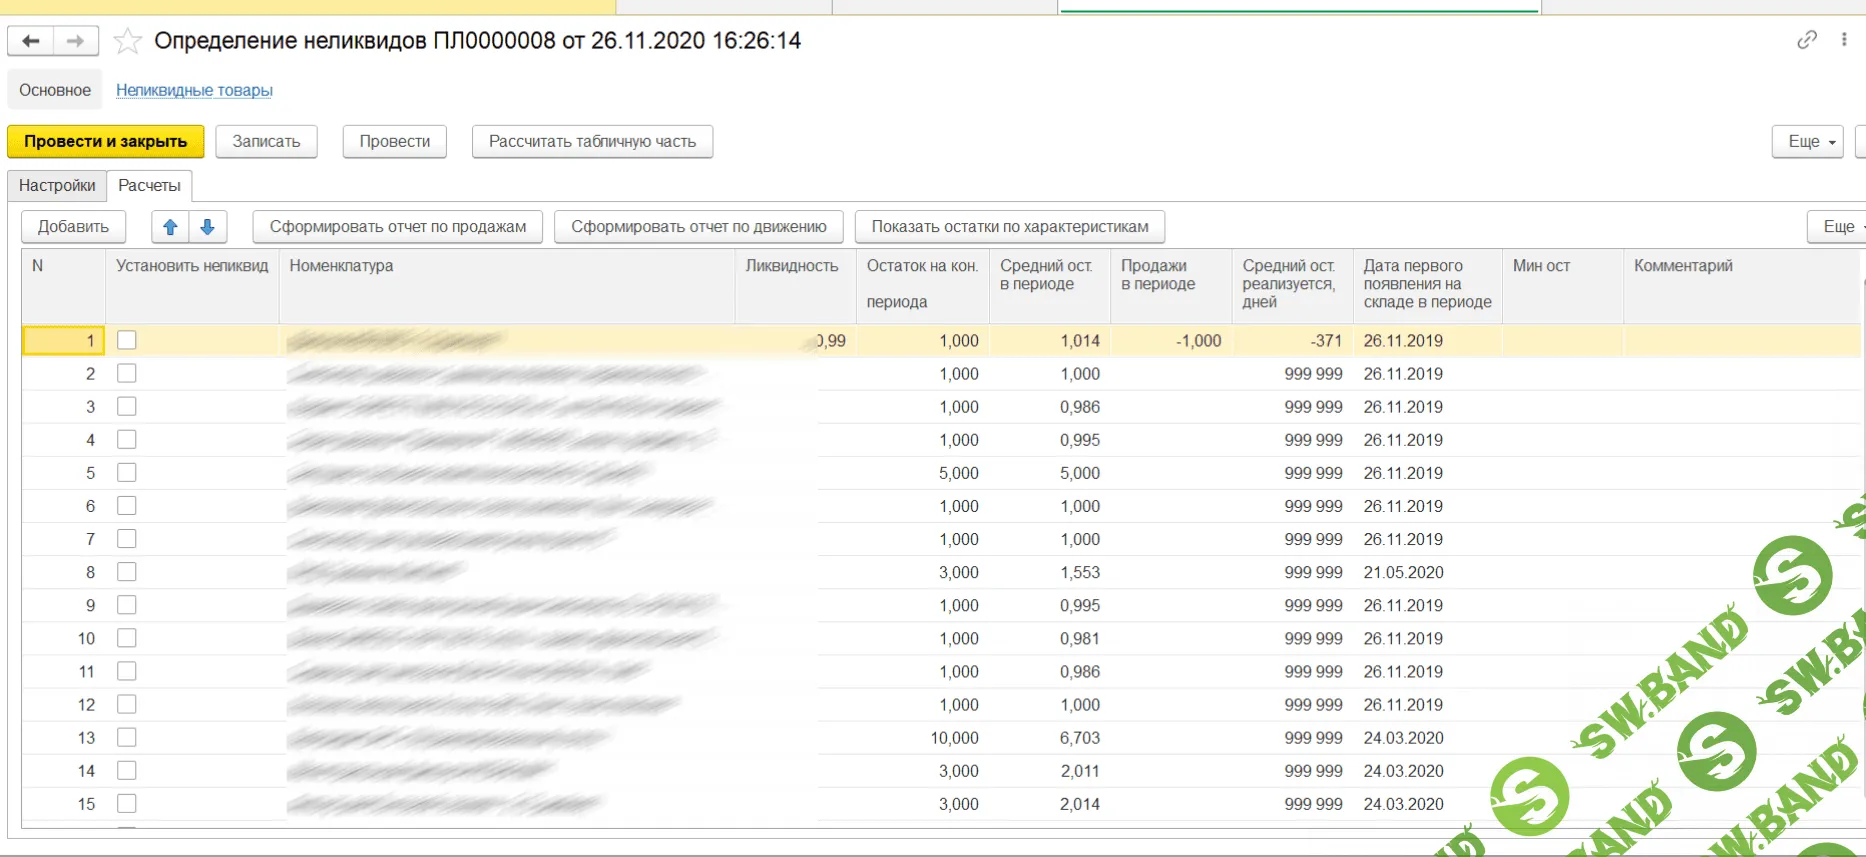Click the Провести button
1866x857 pixels.
tap(395, 142)
